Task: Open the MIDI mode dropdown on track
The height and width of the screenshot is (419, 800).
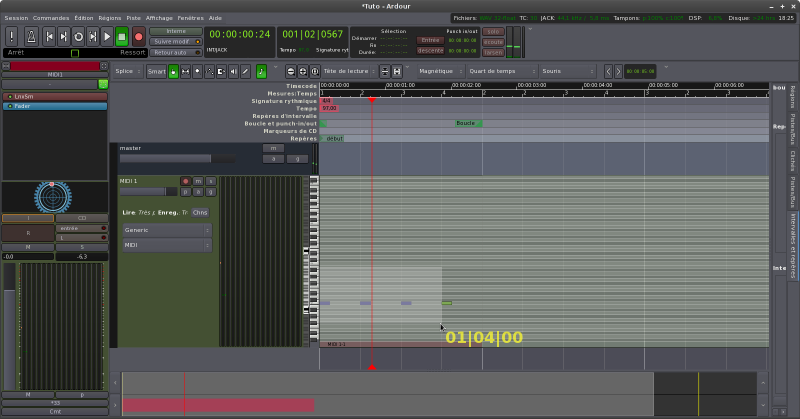Action: (167, 245)
